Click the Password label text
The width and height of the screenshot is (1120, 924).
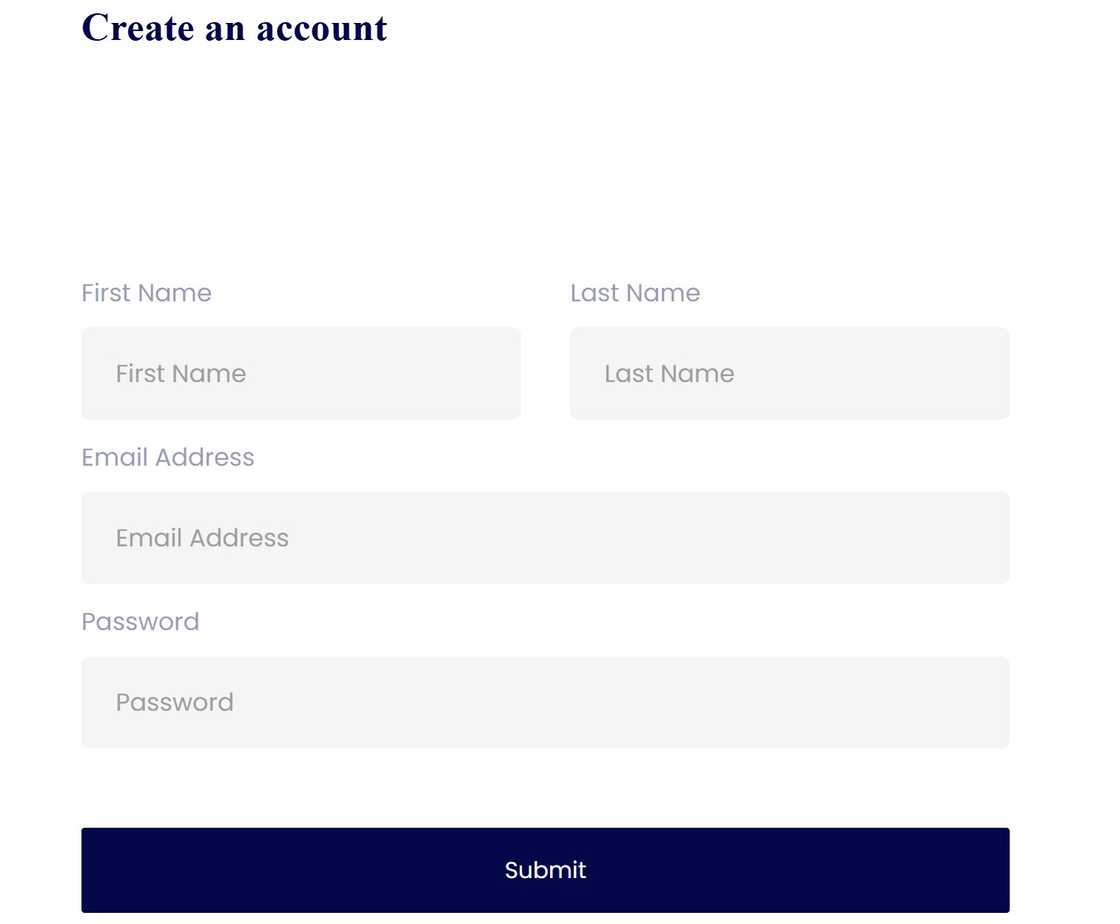pyautogui.click(x=140, y=621)
